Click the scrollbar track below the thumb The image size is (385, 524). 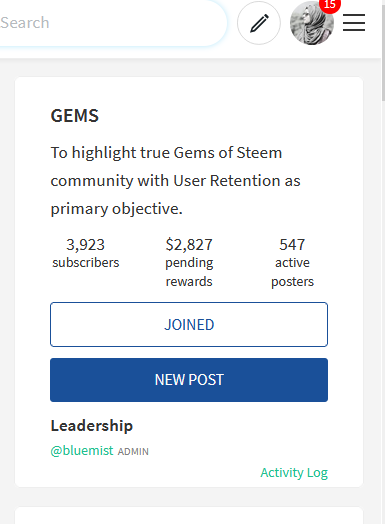click(383, 311)
